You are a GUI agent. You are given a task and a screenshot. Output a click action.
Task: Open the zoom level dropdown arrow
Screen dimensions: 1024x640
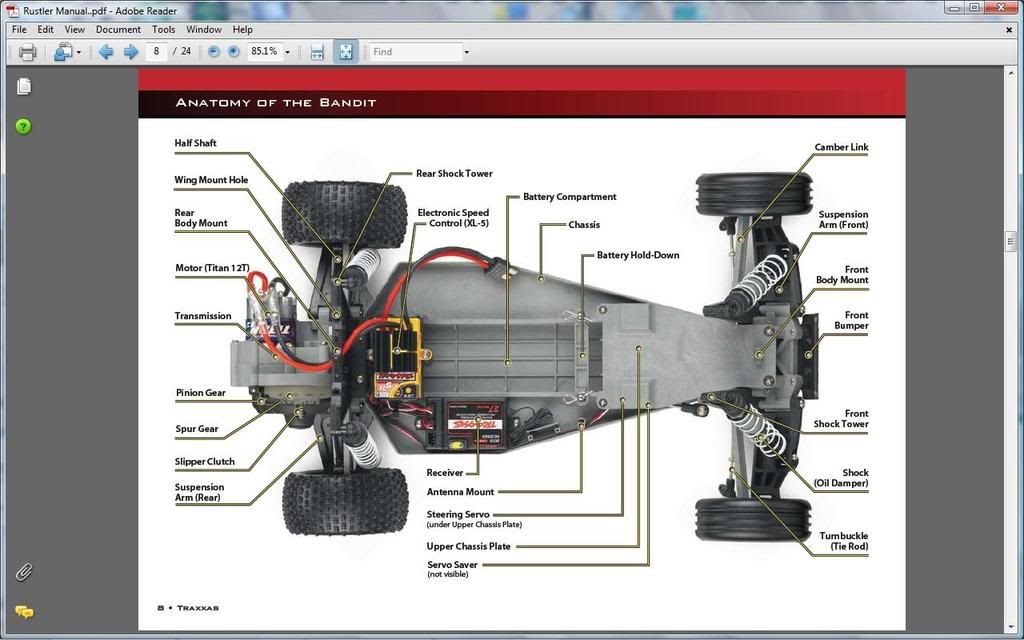coord(287,52)
